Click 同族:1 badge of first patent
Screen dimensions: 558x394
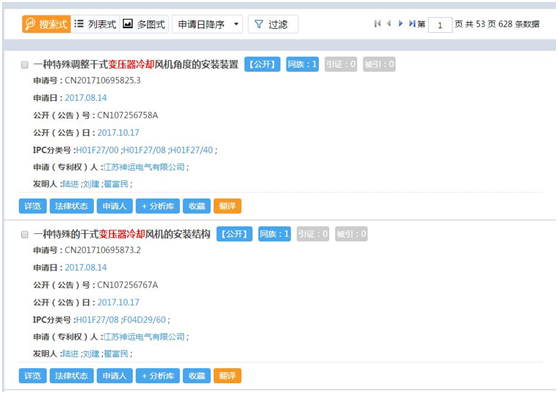(x=302, y=64)
